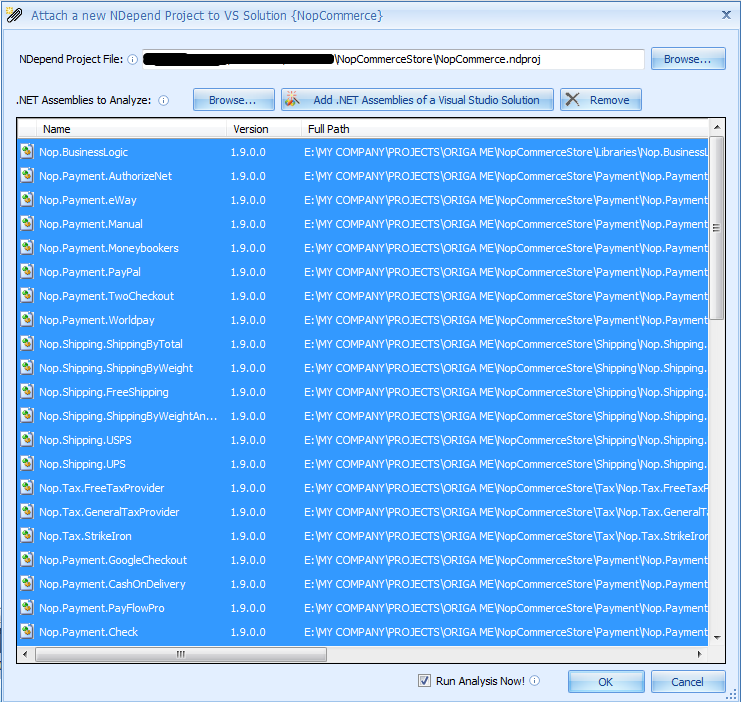Screen dimensions: 741x702
Task: Click the Nop.Payment.Worldpay assembly icon
Action: [x=27, y=320]
